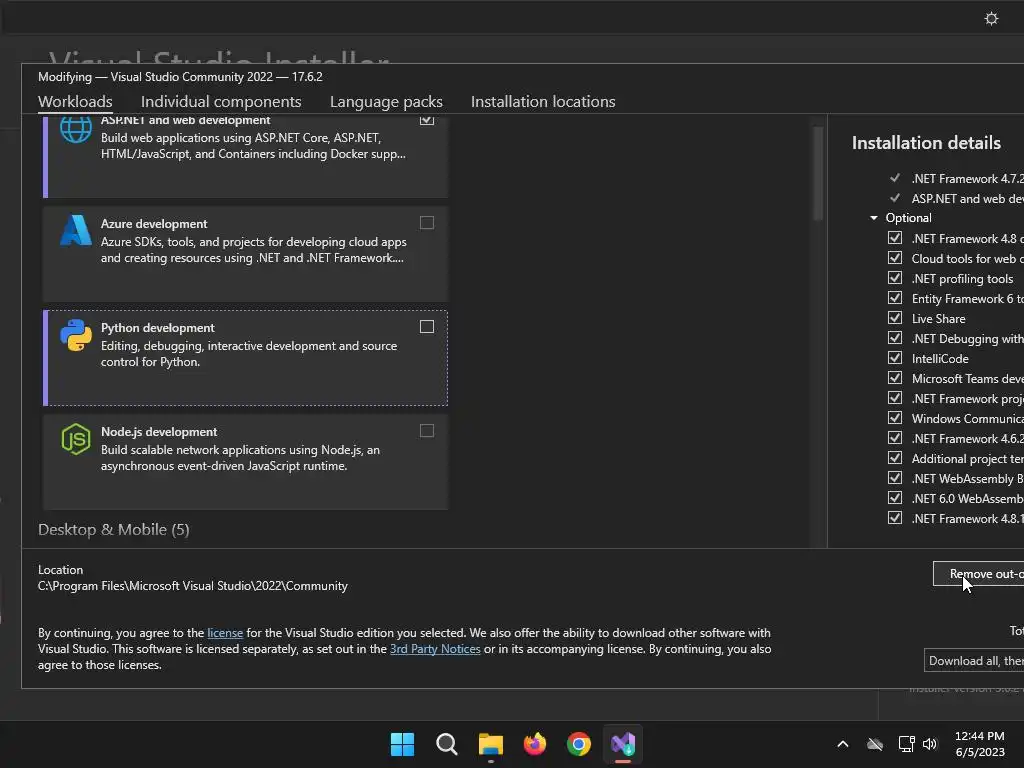Uncheck Live Share component
Screen dimensions: 1024x768
(895, 319)
